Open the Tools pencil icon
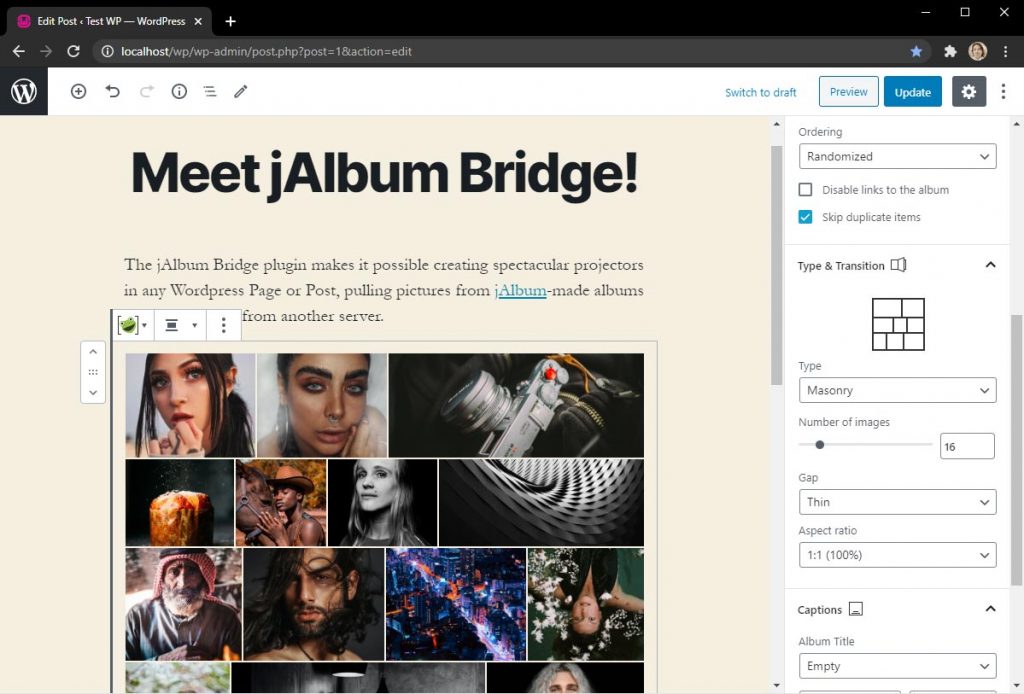Screen dimensions: 1024x694 pos(240,91)
